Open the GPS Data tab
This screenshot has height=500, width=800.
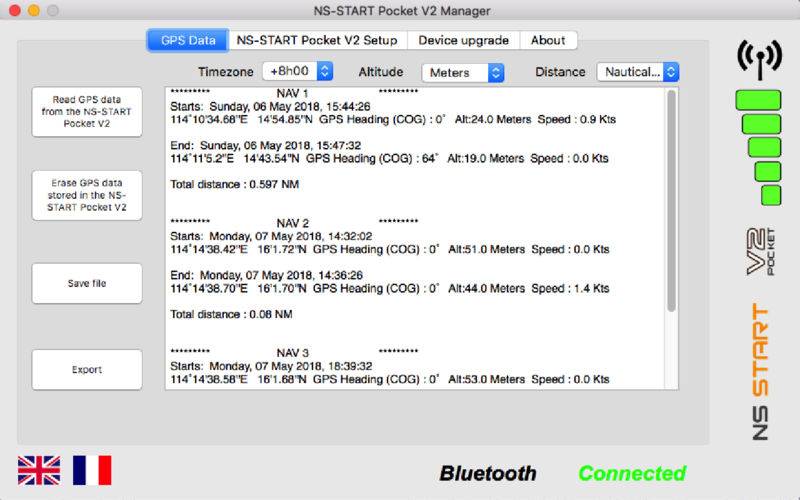coord(188,40)
